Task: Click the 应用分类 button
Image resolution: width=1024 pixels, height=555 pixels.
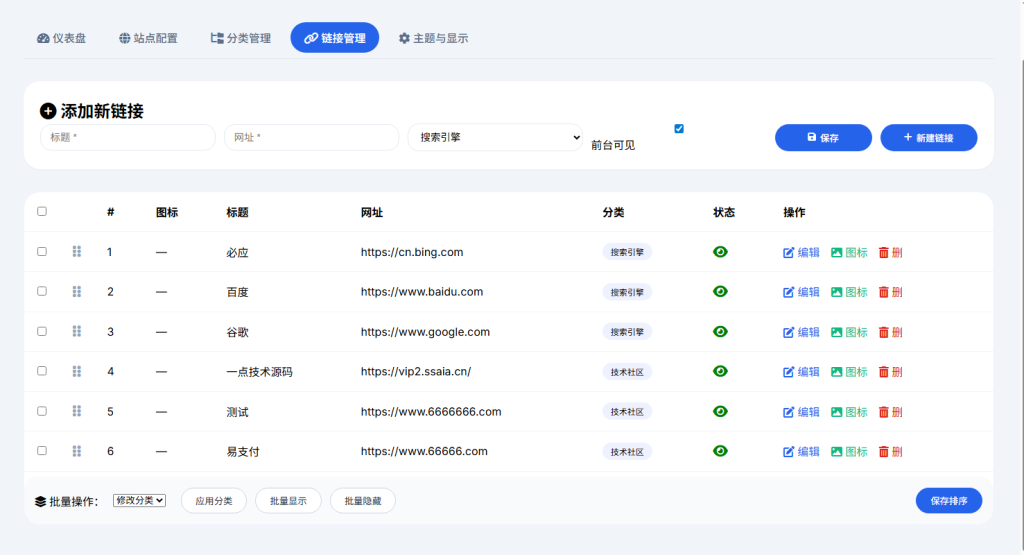Action: coord(214,501)
